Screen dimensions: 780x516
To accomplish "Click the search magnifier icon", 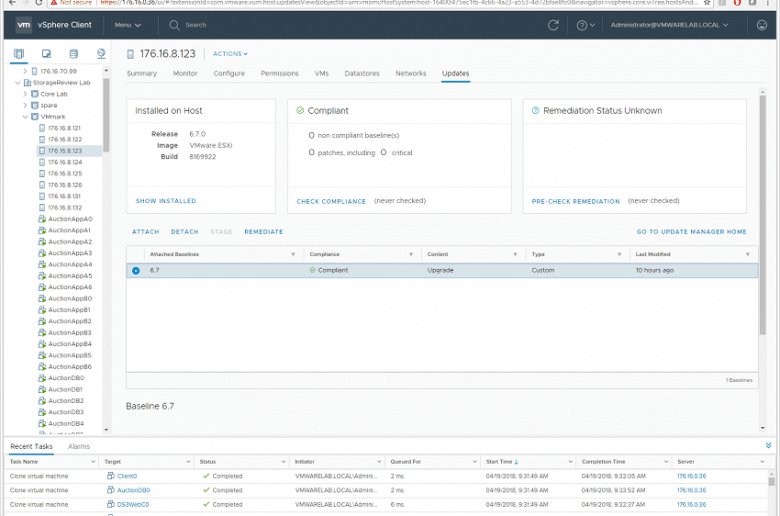I will tap(174, 25).
